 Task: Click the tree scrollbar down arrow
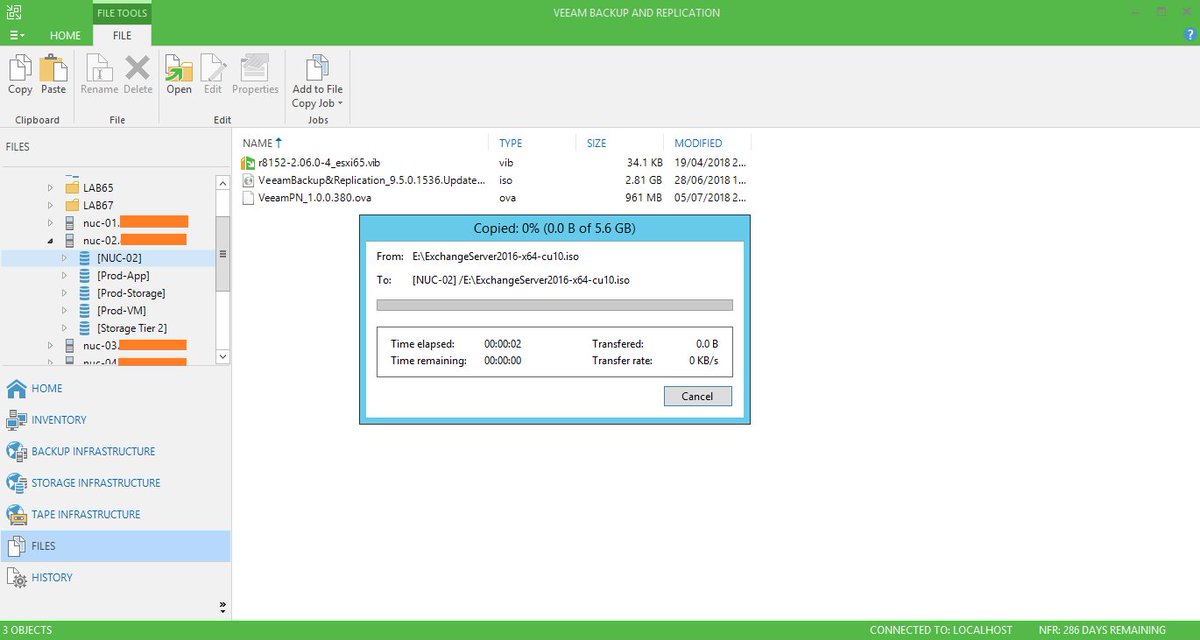click(x=223, y=356)
